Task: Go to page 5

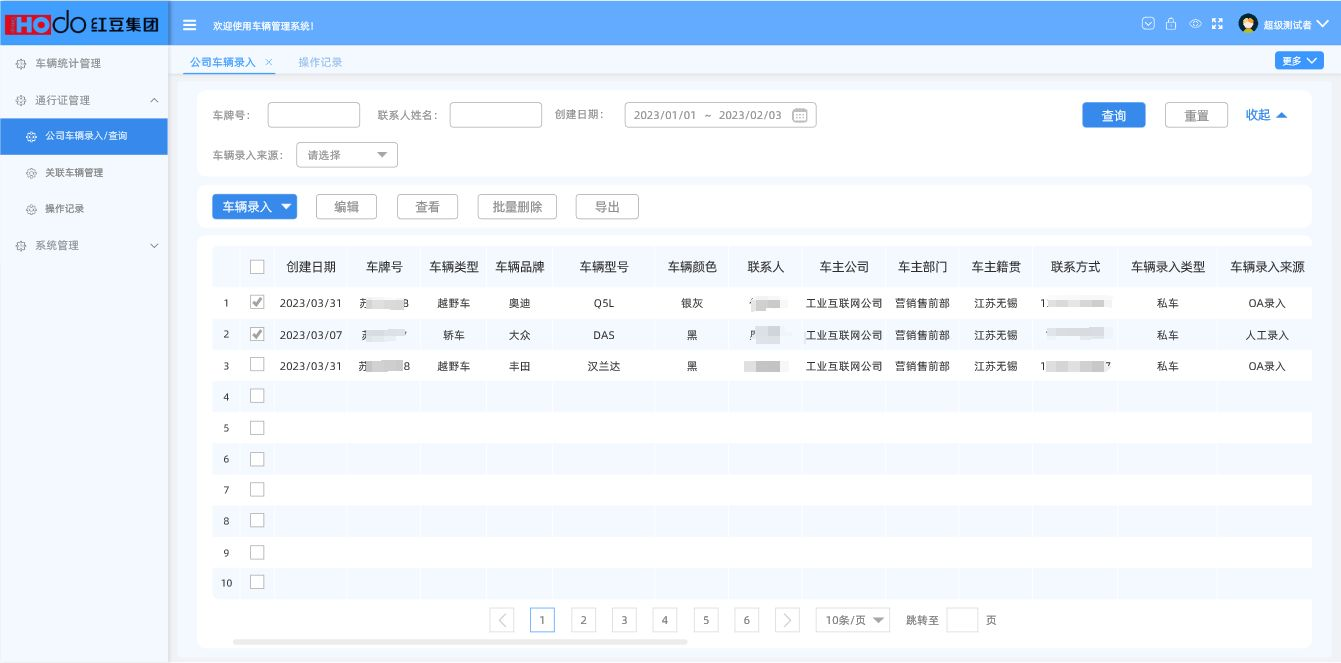Action: click(x=706, y=620)
